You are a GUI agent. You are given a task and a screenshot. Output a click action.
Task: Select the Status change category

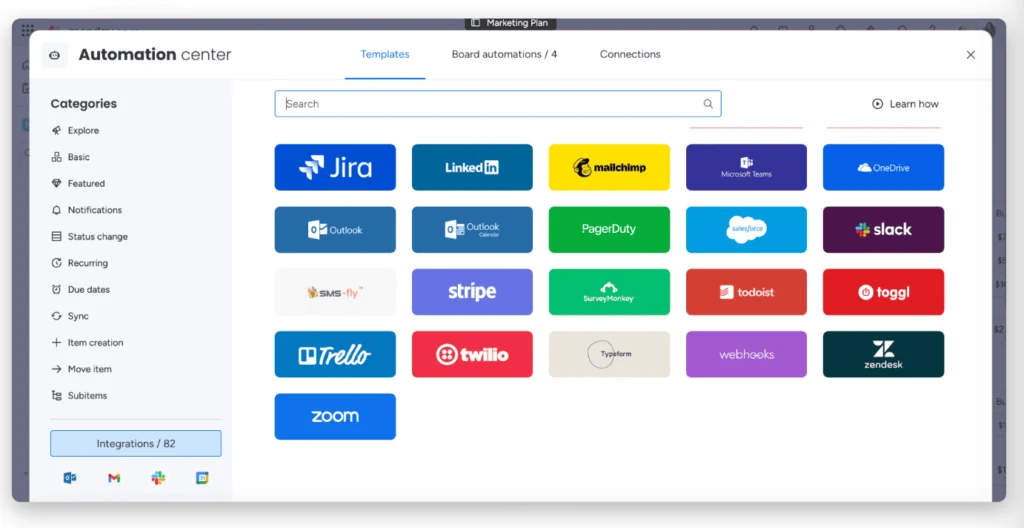point(89,237)
